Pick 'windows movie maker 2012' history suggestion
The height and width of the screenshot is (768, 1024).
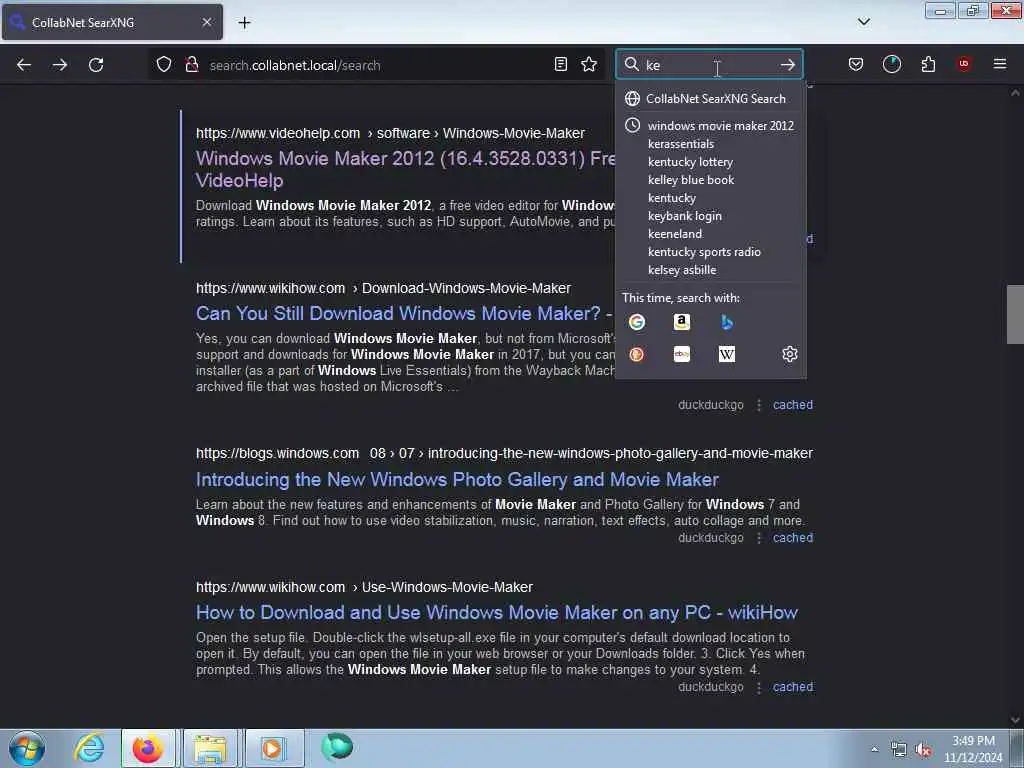coord(711,125)
